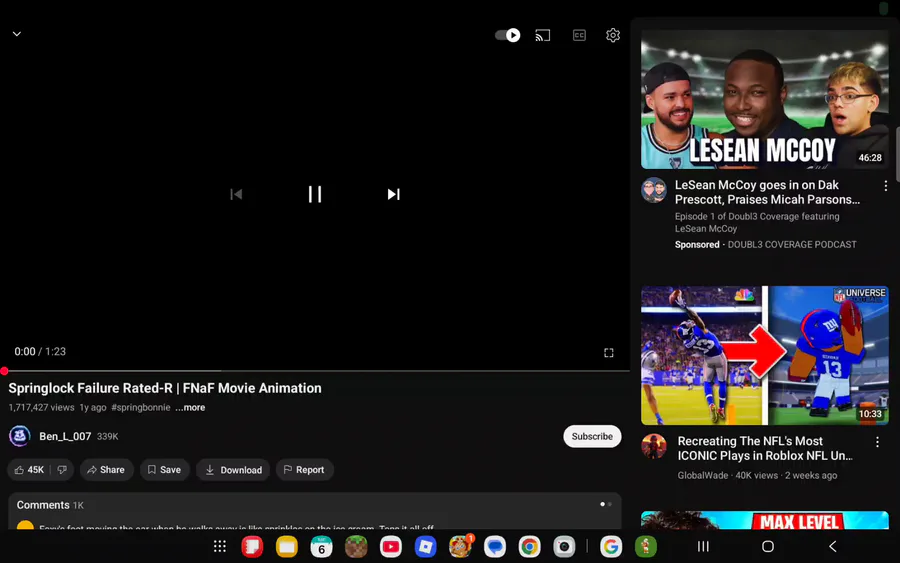Open the app drawer grid icon
The image size is (900, 563).
(220, 546)
